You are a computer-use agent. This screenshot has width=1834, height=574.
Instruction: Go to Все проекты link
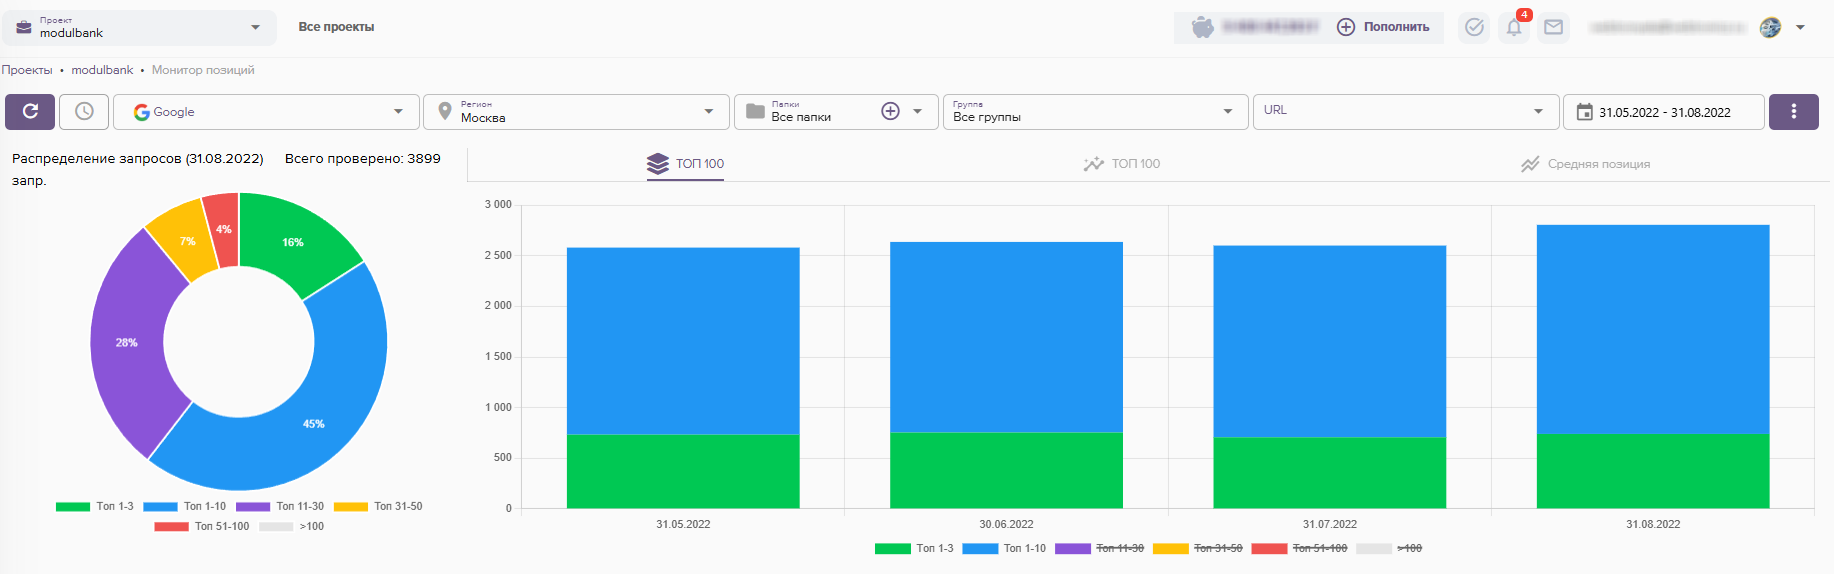pyautogui.click(x=336, y=27)
